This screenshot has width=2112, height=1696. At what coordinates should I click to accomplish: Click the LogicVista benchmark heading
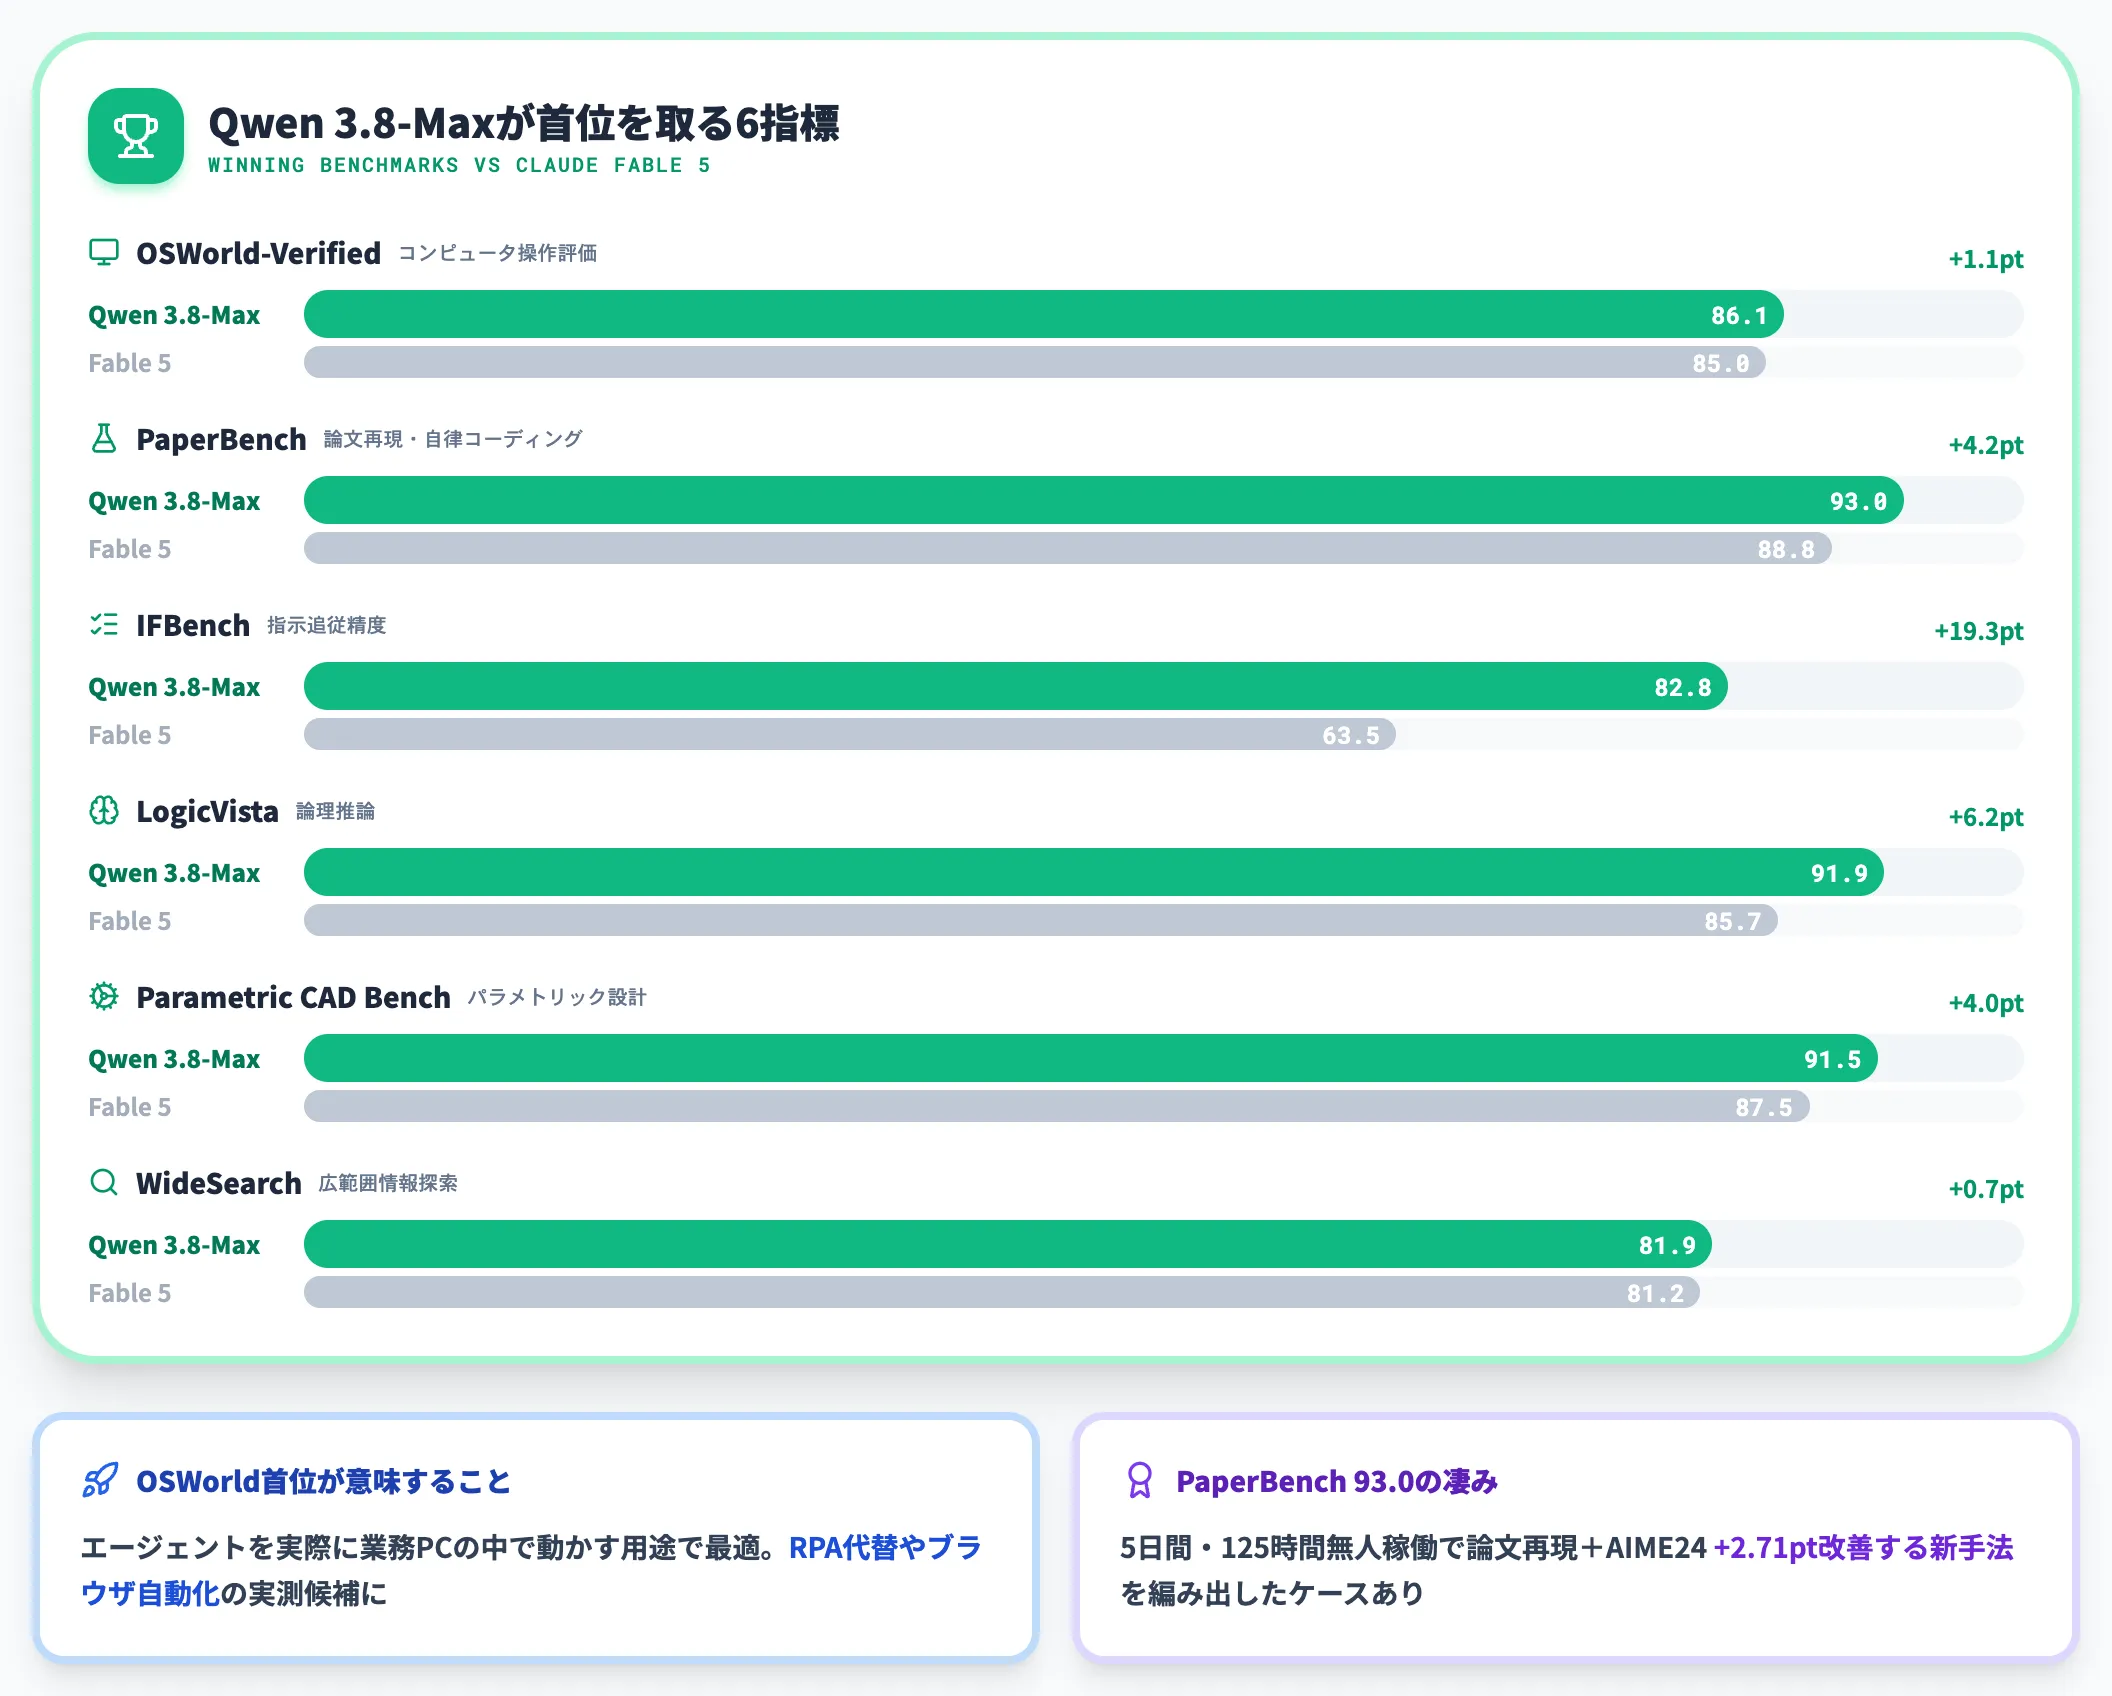(x=207, y=811)
